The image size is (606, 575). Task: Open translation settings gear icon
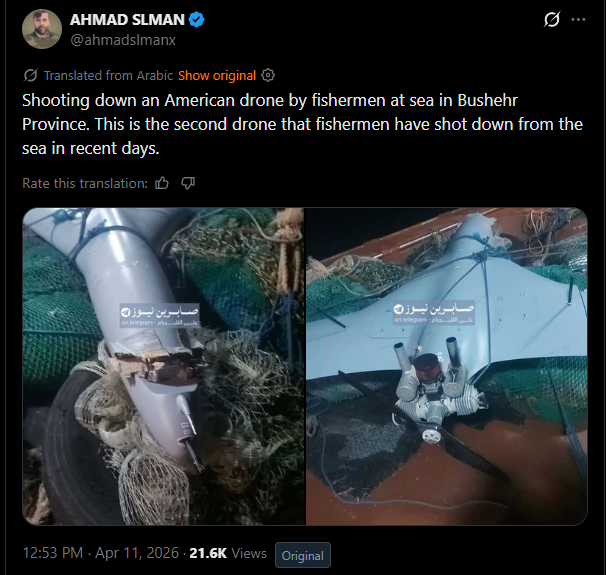point(268,75)
